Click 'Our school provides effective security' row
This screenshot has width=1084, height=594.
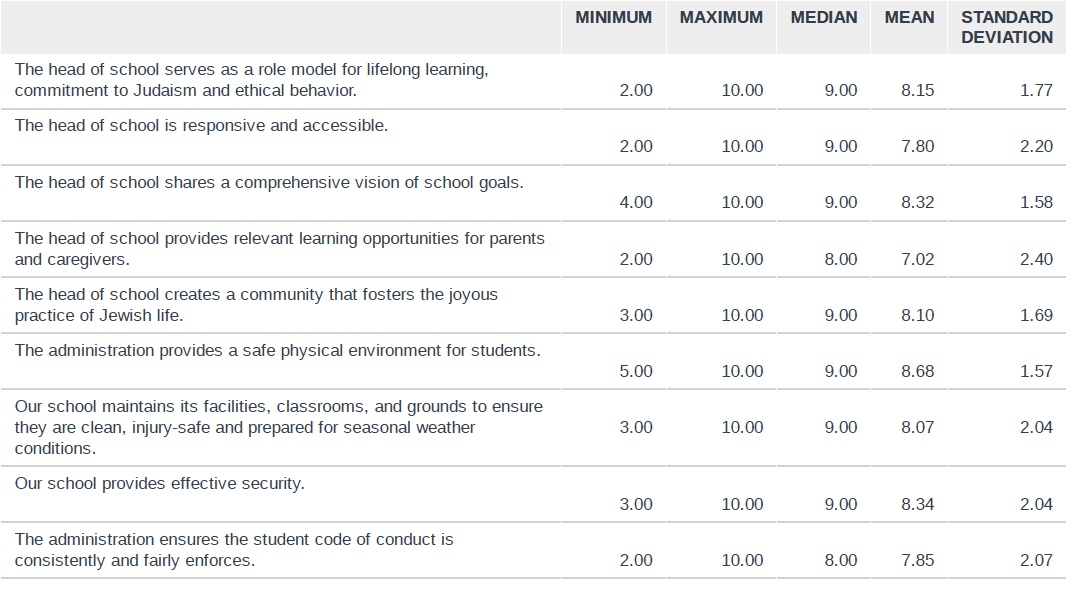coord(533,494)
